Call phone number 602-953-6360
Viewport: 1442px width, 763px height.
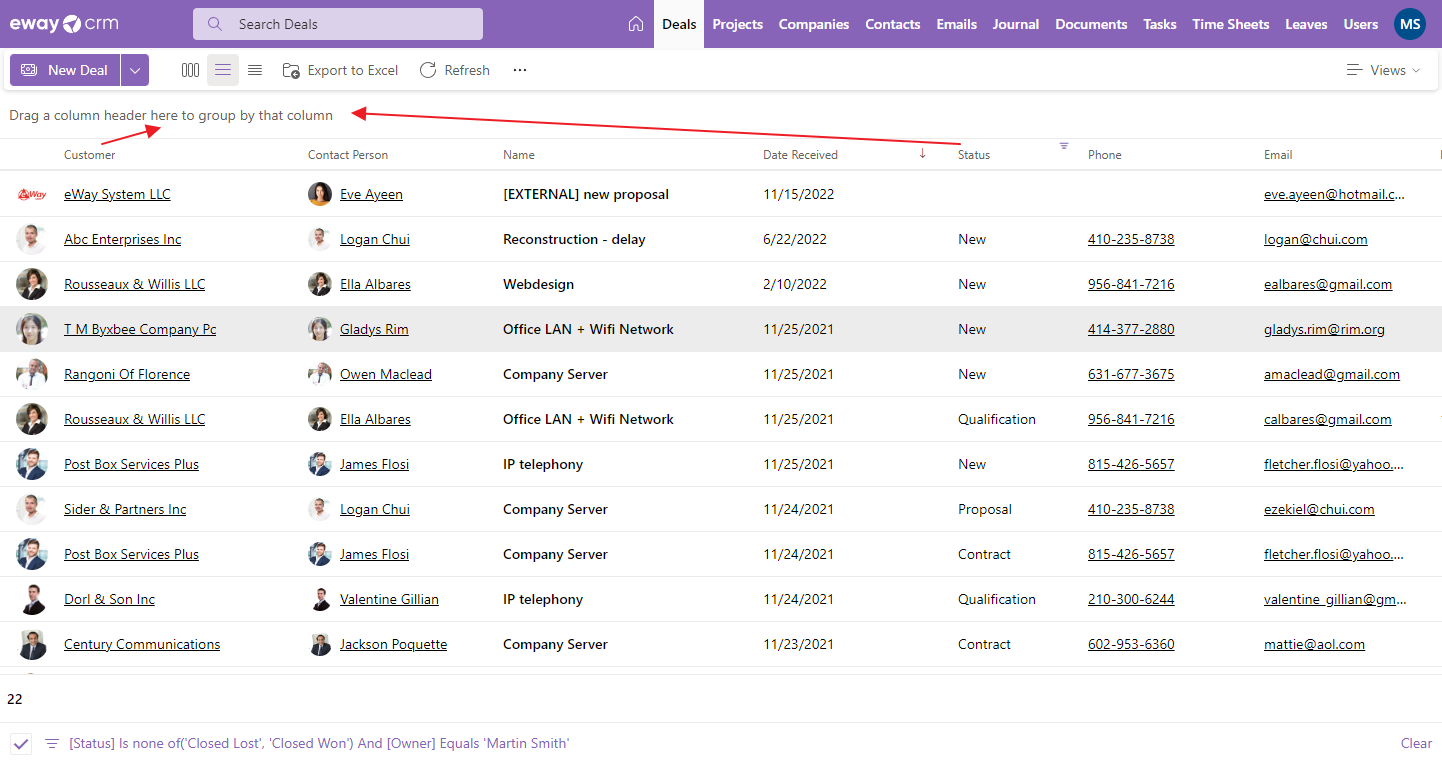[x=1131, y=644]
